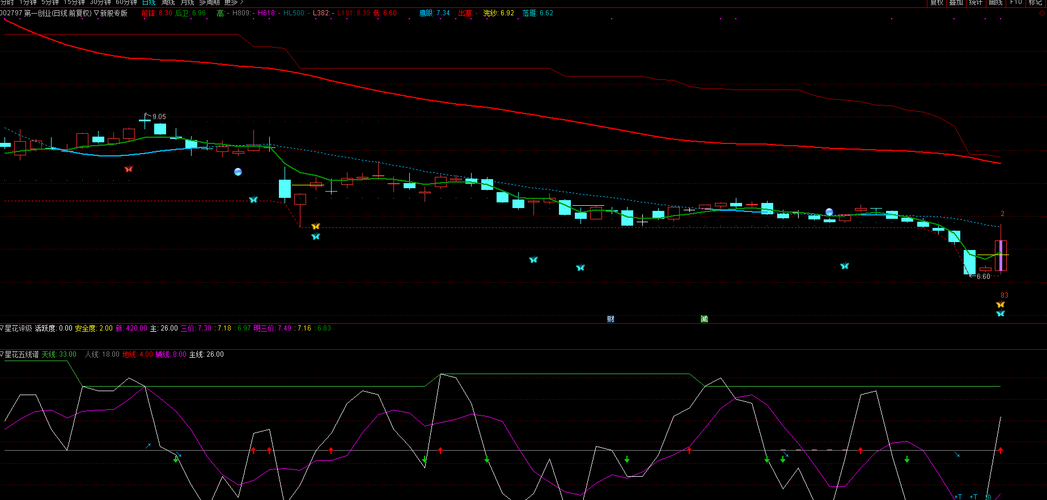Switch to the 1分钟 period tab

tap(28, 3)
